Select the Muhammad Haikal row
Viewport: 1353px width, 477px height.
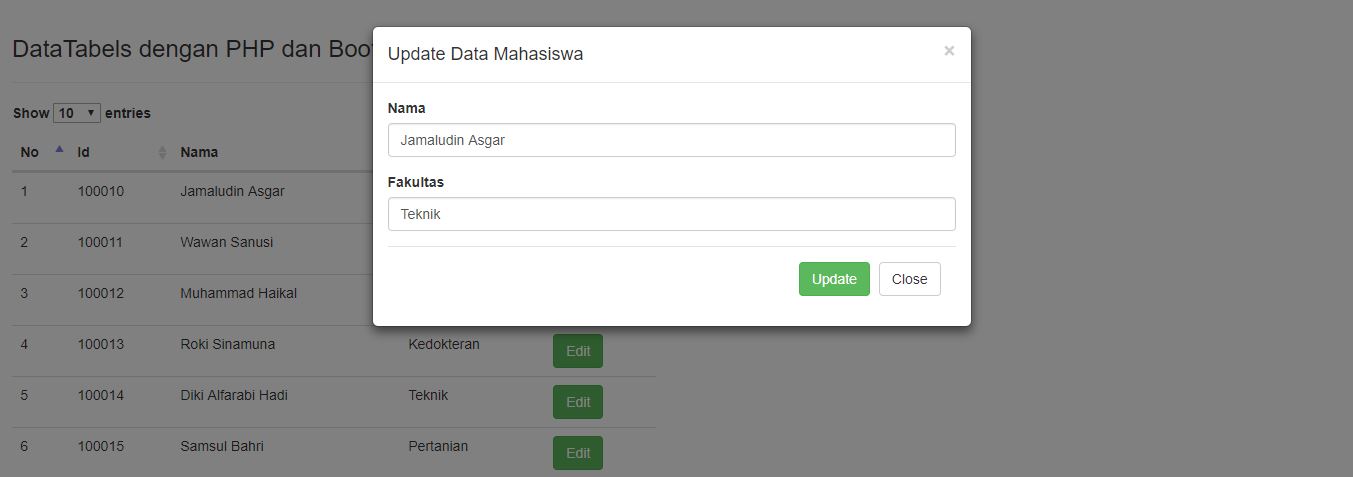coord(238,293)
